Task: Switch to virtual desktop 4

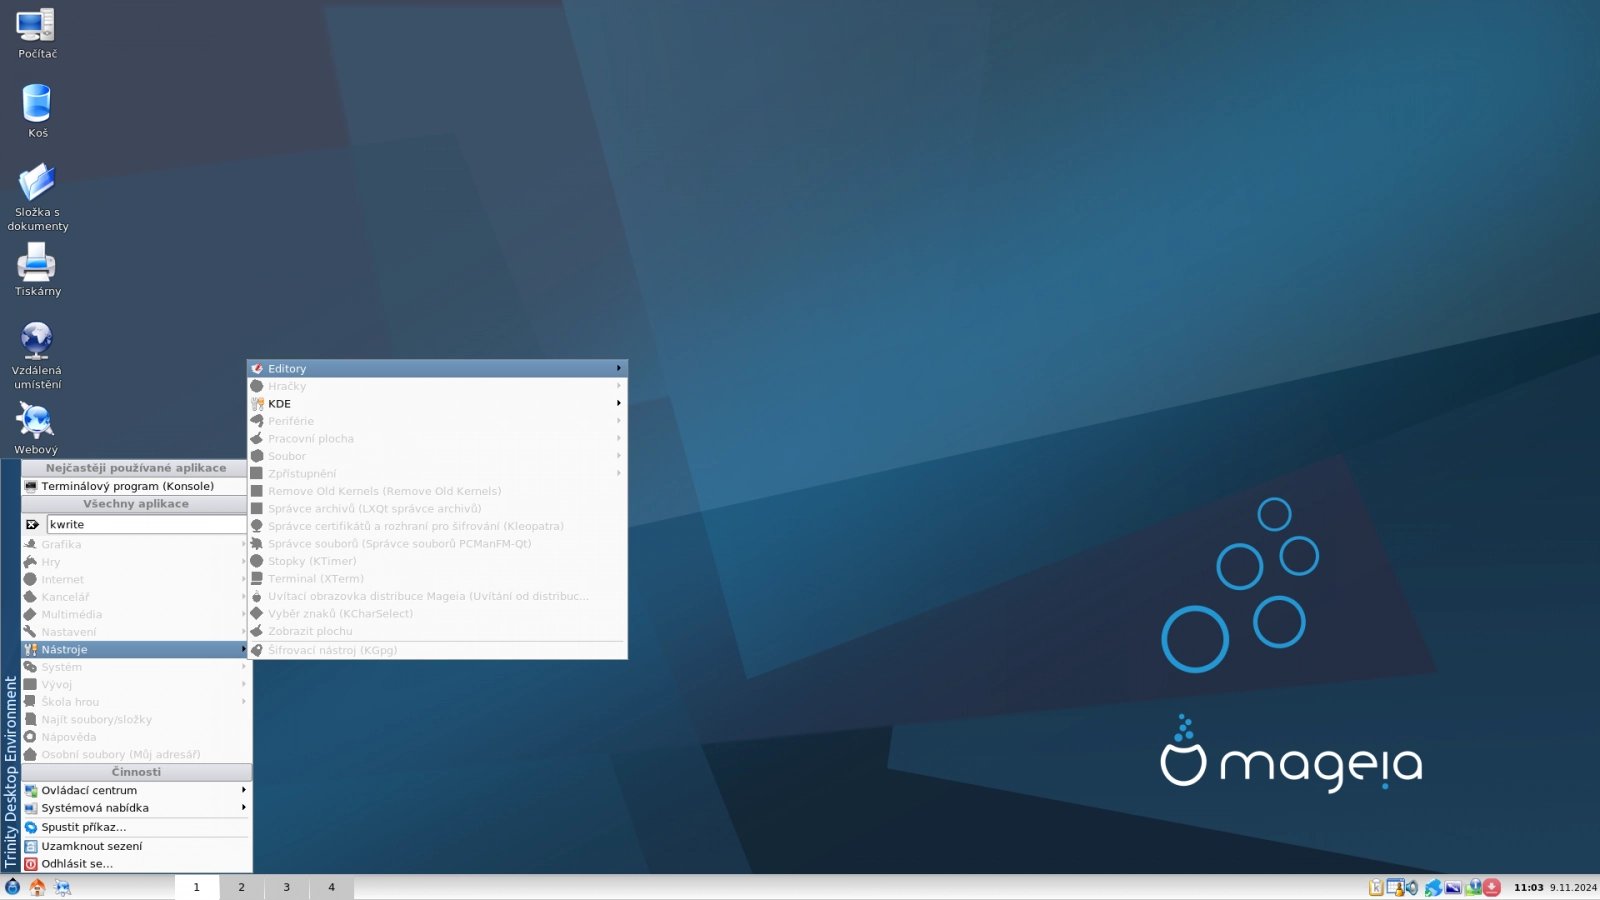Action: 332,887
